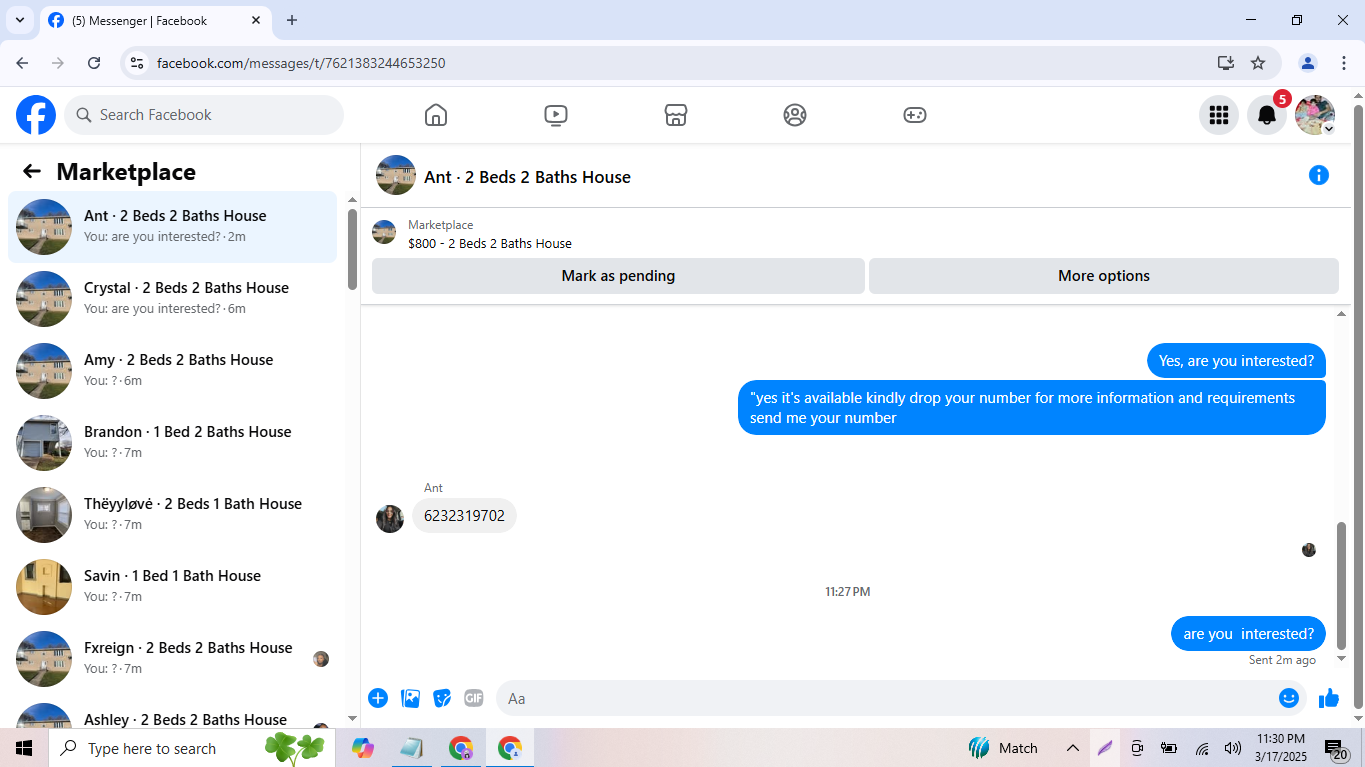Image resolution: width=1365 pixels, height=767 pixels.
Task: Open the Savin 1 Bed 1 Bath conversation
Action: click(173, 587)
